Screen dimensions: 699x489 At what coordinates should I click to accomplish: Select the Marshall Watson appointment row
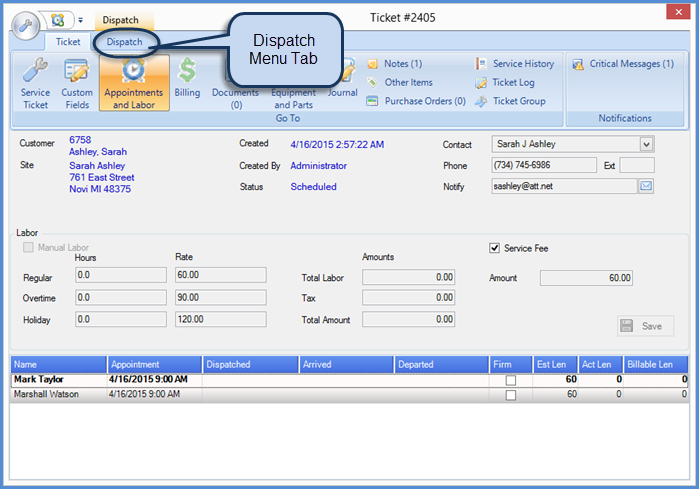(350, 394)
